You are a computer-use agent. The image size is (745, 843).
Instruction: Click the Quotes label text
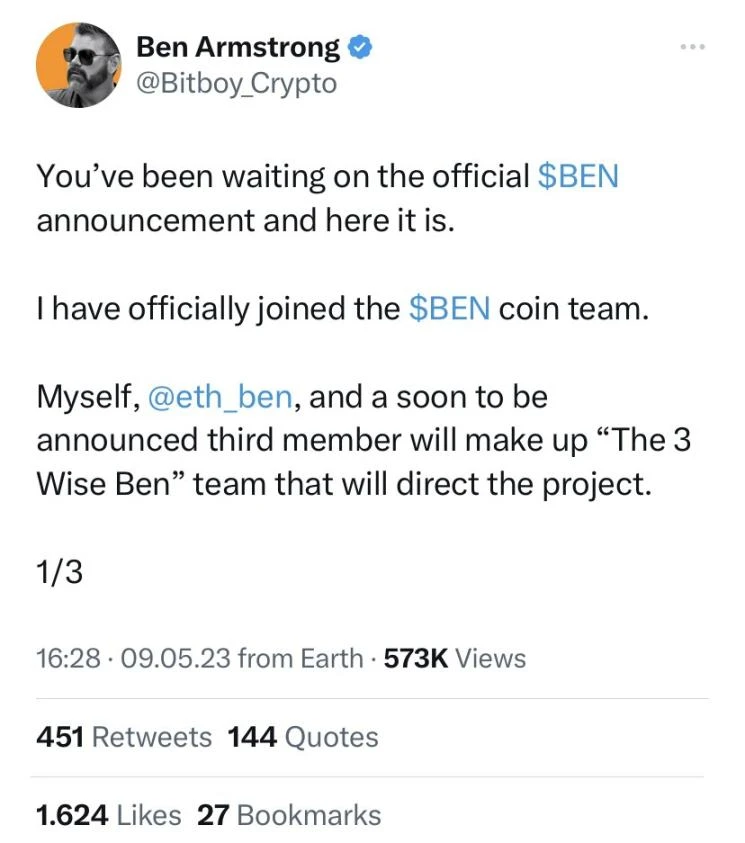334,738
